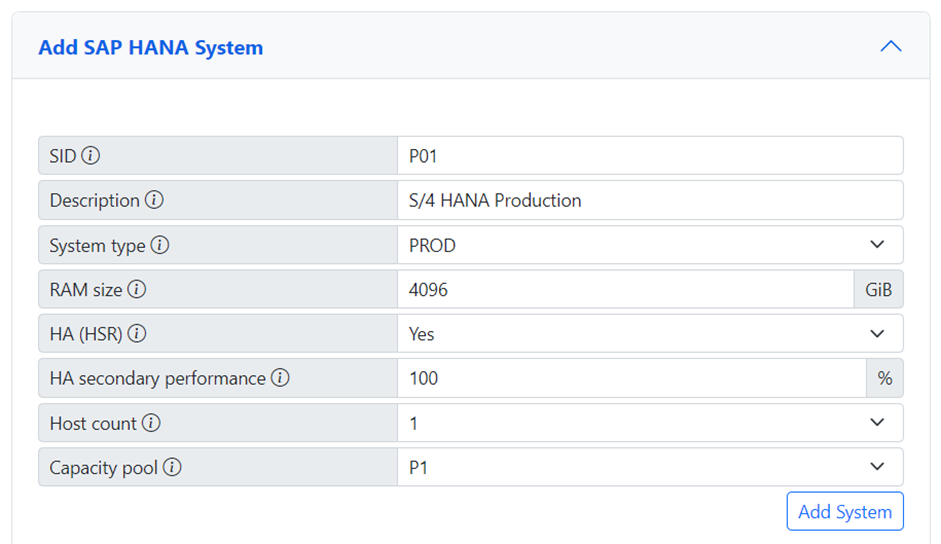Click the SID label text
Viewport: 941px width, 544px height.
[63, 156]
